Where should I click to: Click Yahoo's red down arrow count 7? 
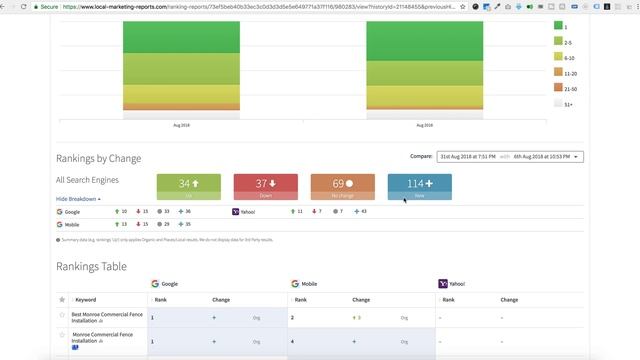pos(317,211)
